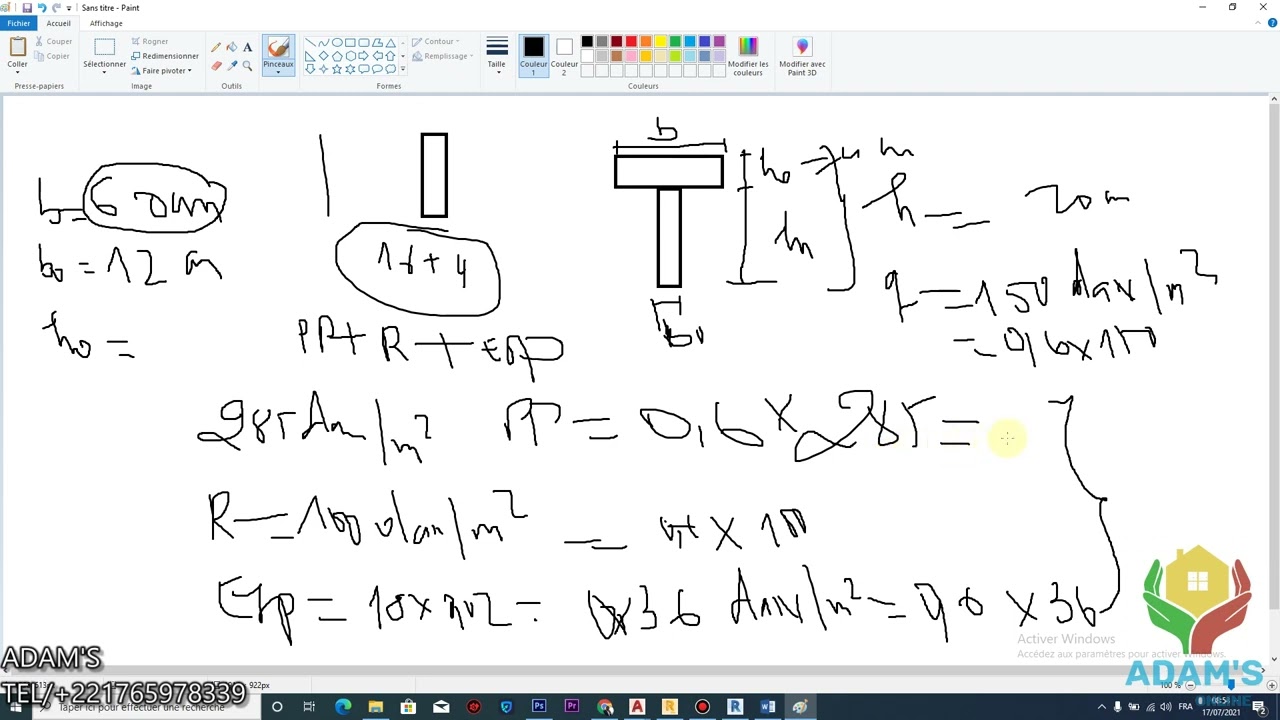This screenshot has width=1280, height=720.
Task: Switch to the Affichage tab
Action: (x=106, y=23)
